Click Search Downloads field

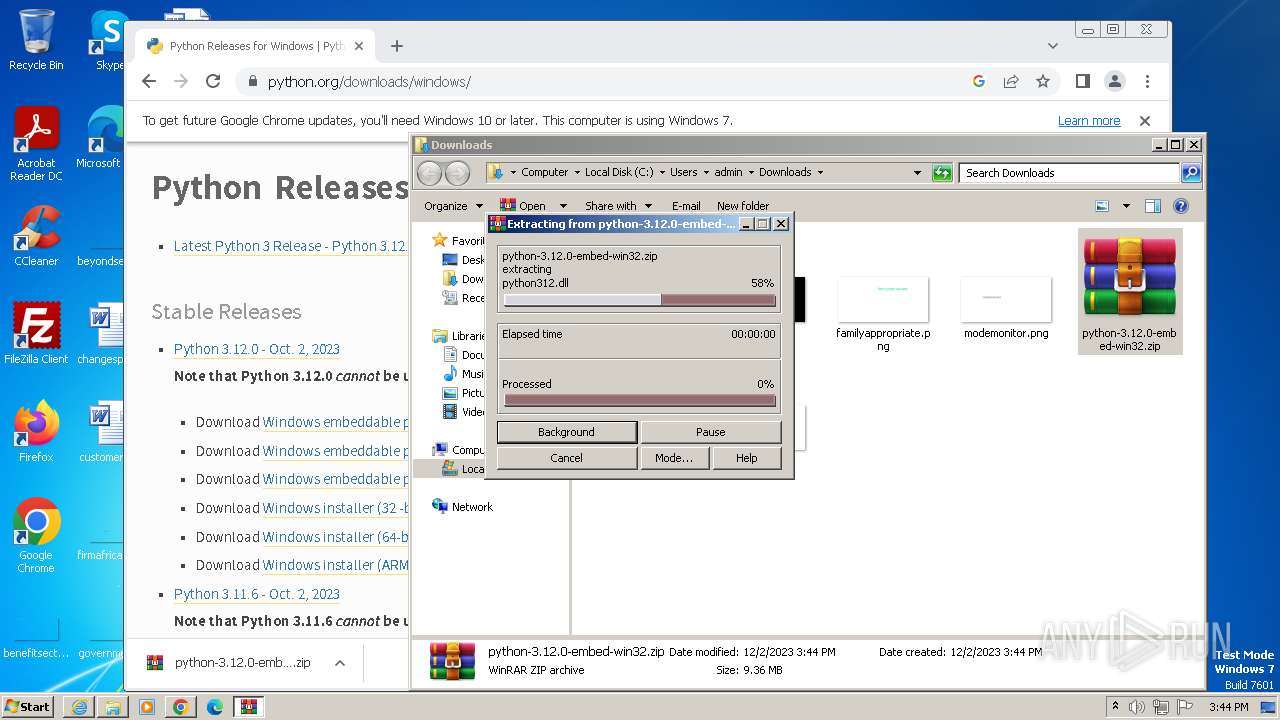[1069, 173]
